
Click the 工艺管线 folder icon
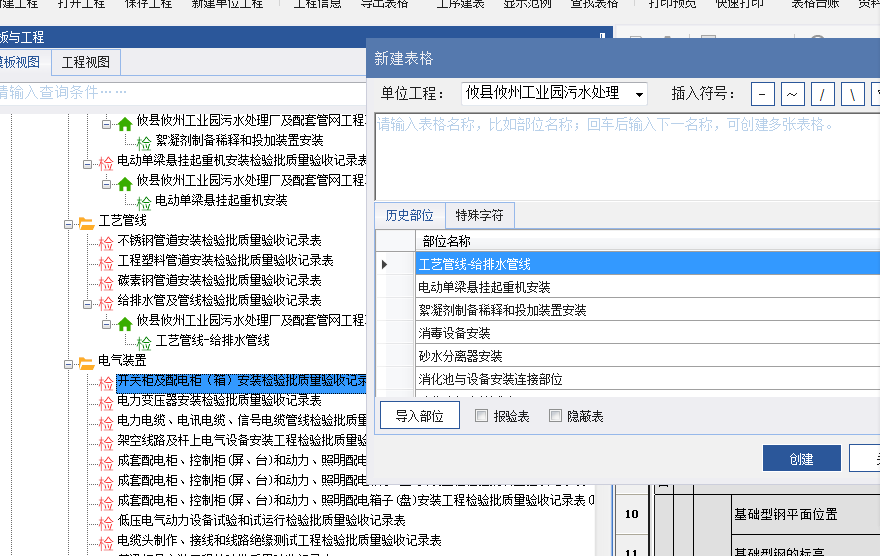(x=86, y=221)
